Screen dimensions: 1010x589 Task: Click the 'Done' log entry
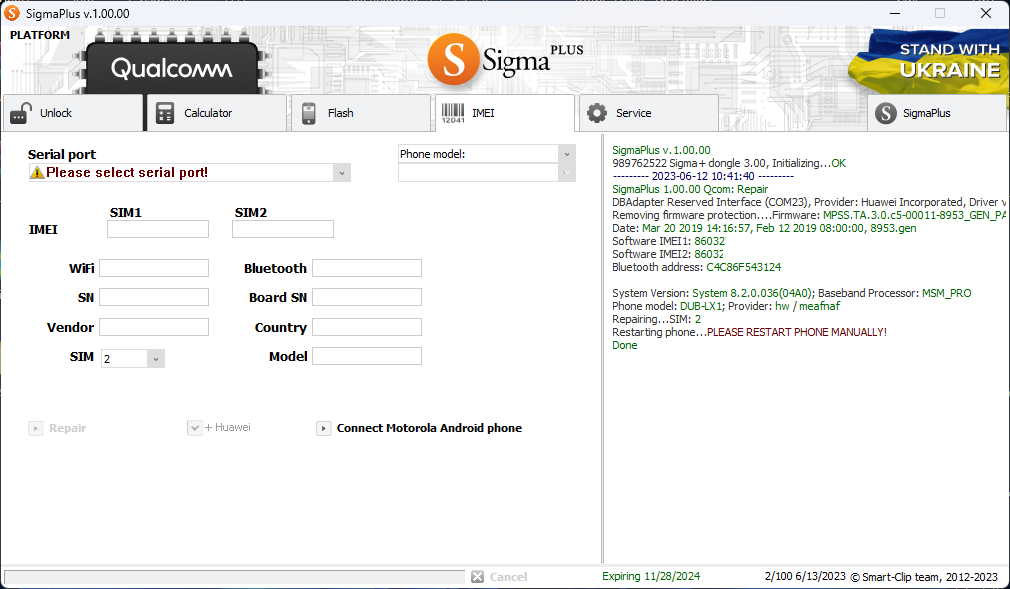click(x=625, y=345)
